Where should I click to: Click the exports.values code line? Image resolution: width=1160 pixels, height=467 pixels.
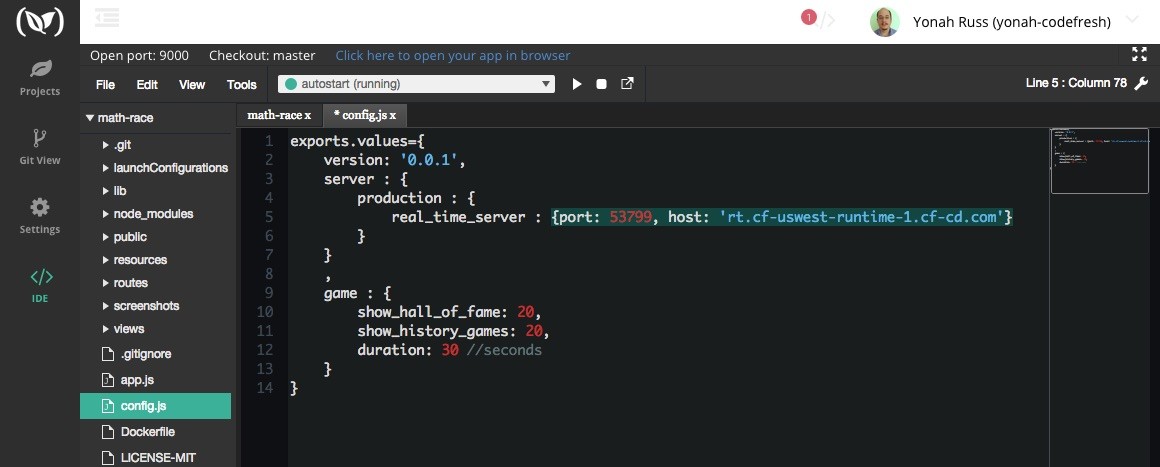point(358,141)
